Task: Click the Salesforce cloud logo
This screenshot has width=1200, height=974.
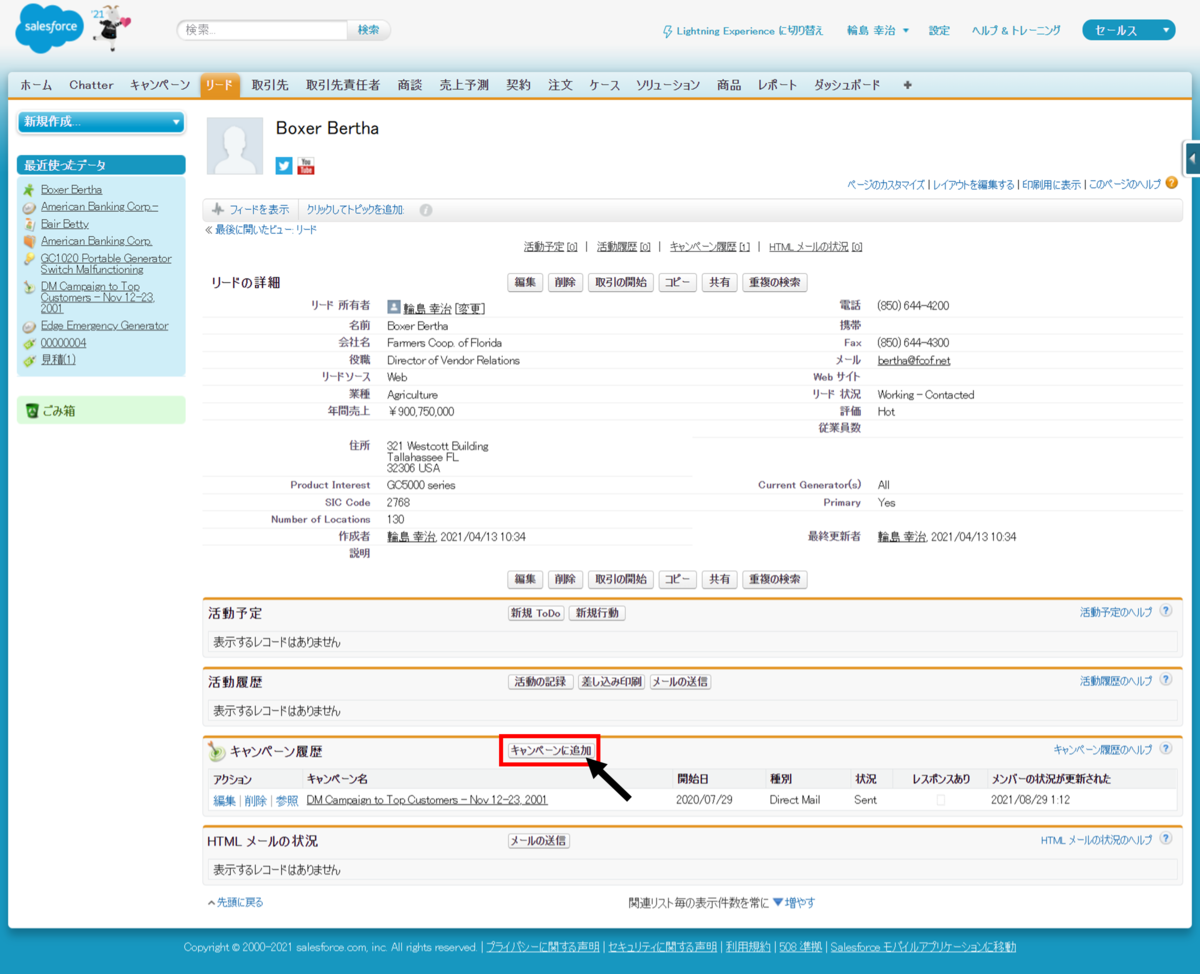Action: (x=49, y=29)
